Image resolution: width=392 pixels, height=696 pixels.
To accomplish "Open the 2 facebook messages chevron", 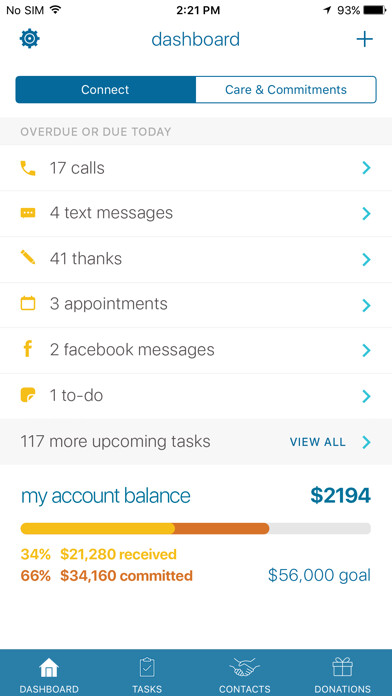I will (366, 350).
